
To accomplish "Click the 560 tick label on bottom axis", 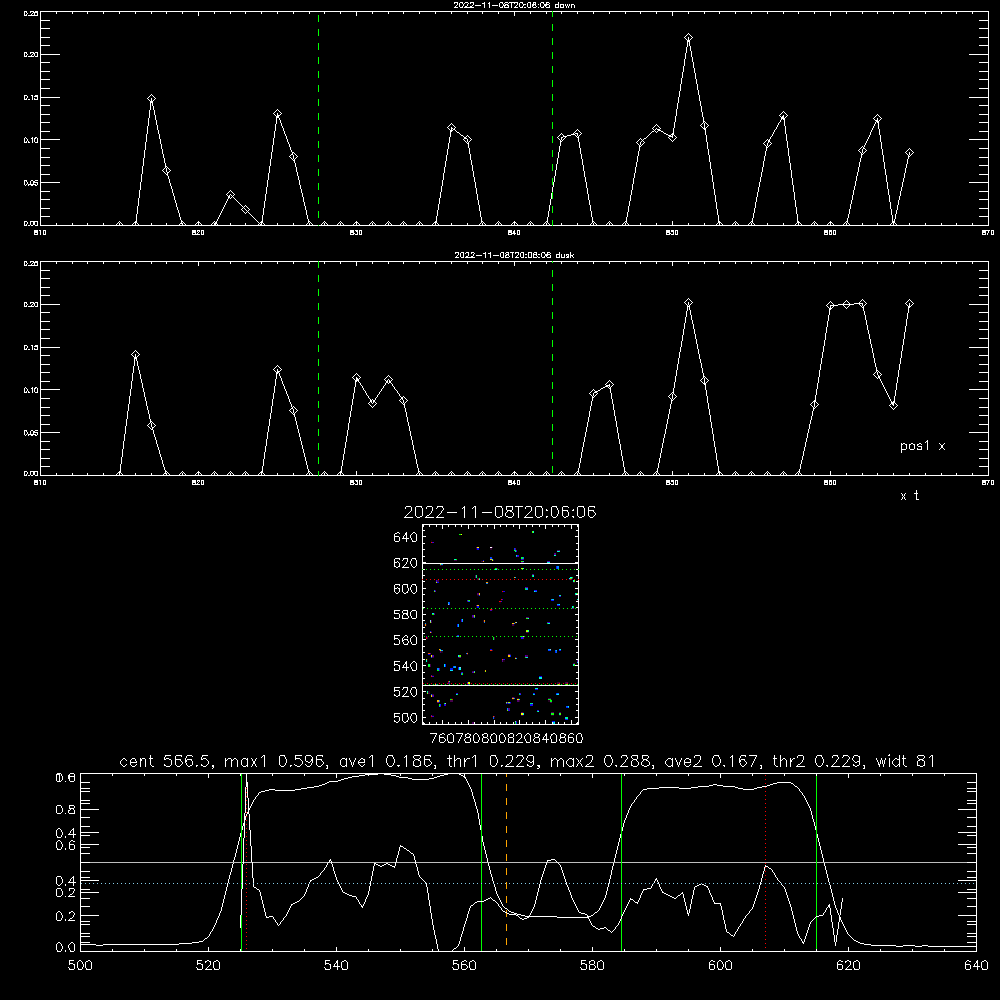I will tap(464, 966).
